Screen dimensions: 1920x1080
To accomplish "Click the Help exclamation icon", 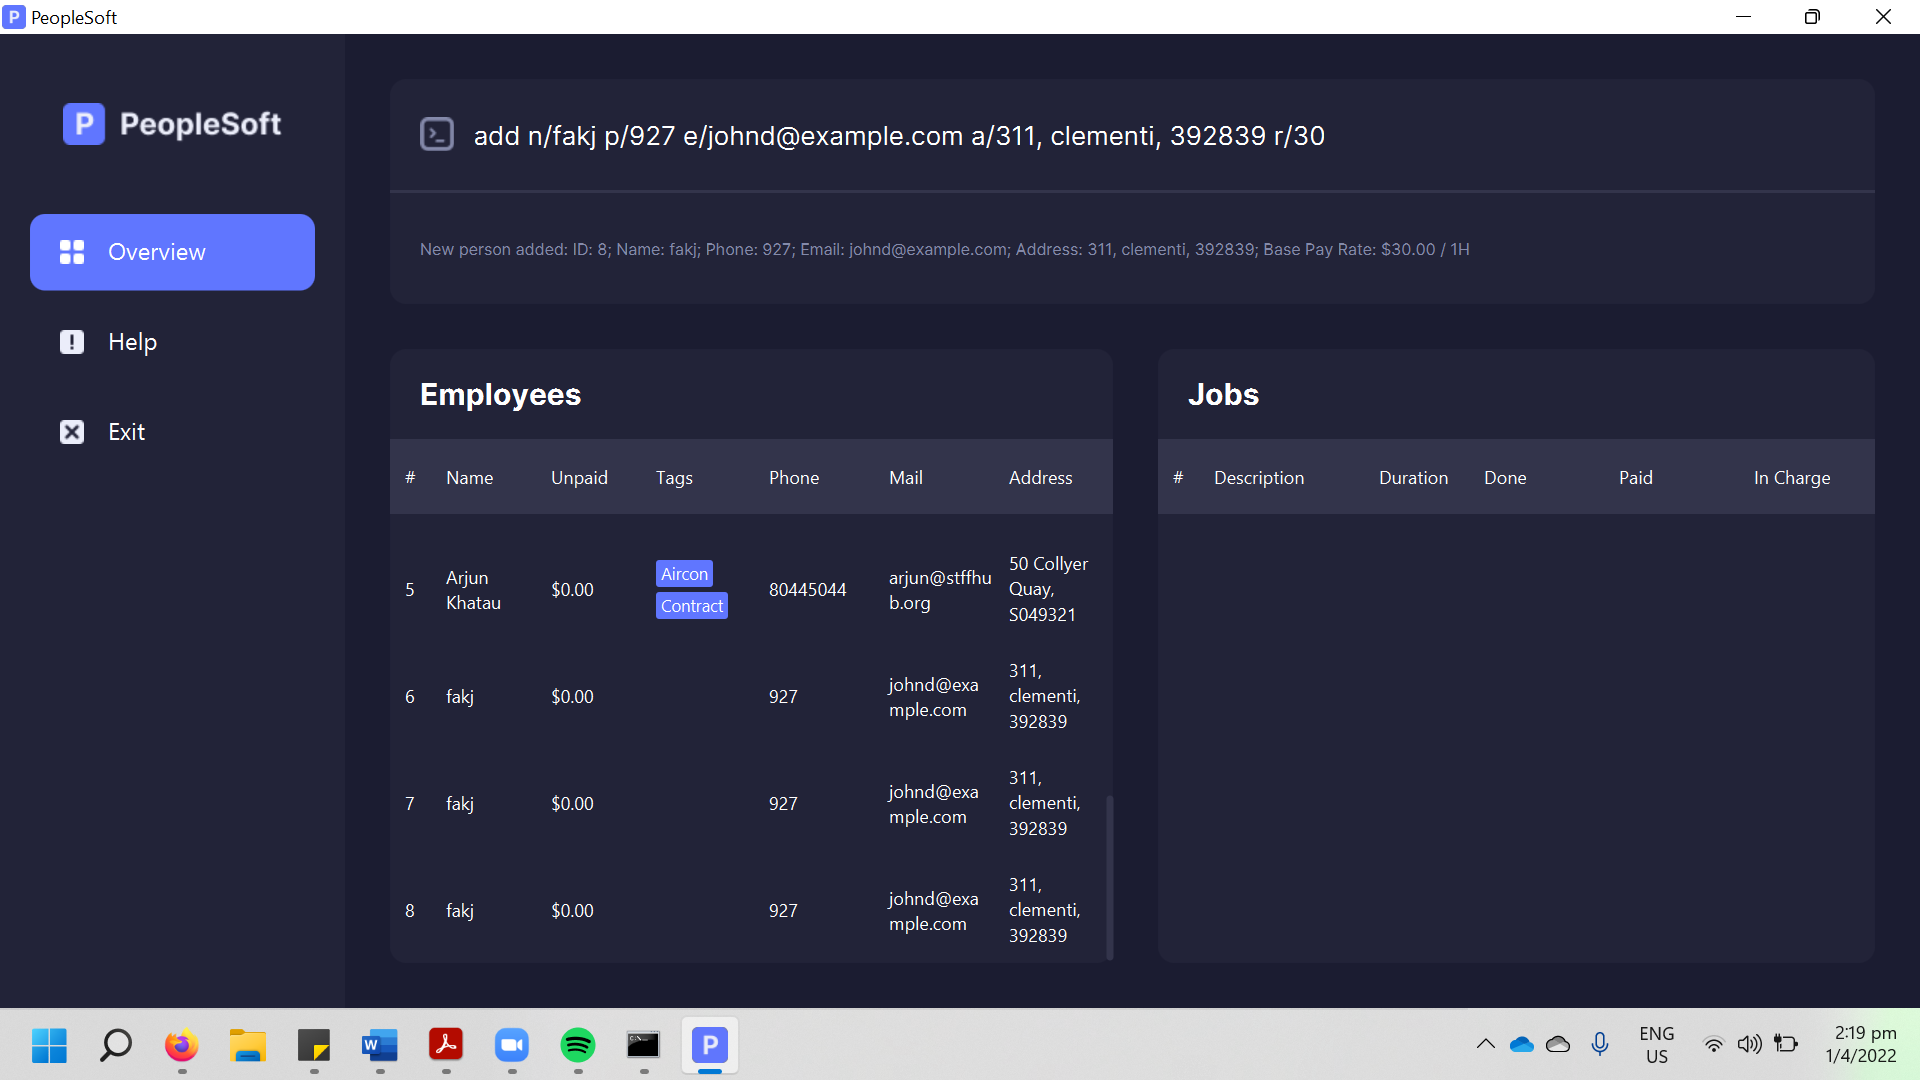I will (x=72, y=342).
